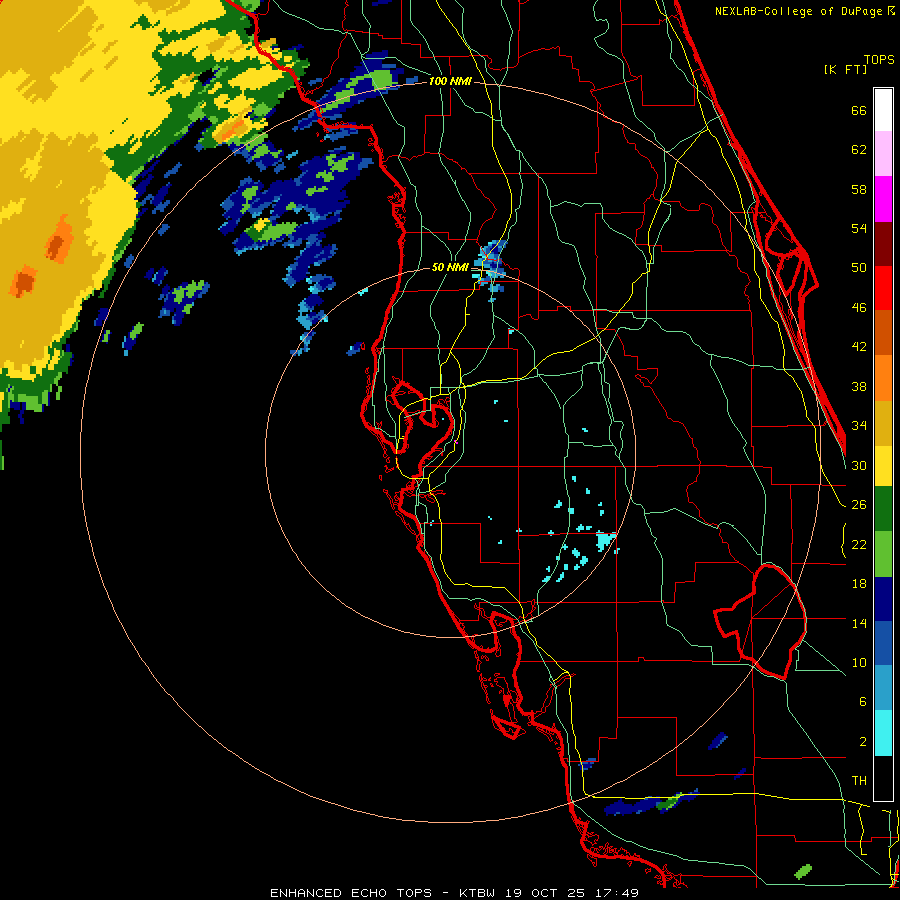The image size is (900, 900).
Task: Click the light orange legend swatch beside 38
Action: (x=883, y=378)
